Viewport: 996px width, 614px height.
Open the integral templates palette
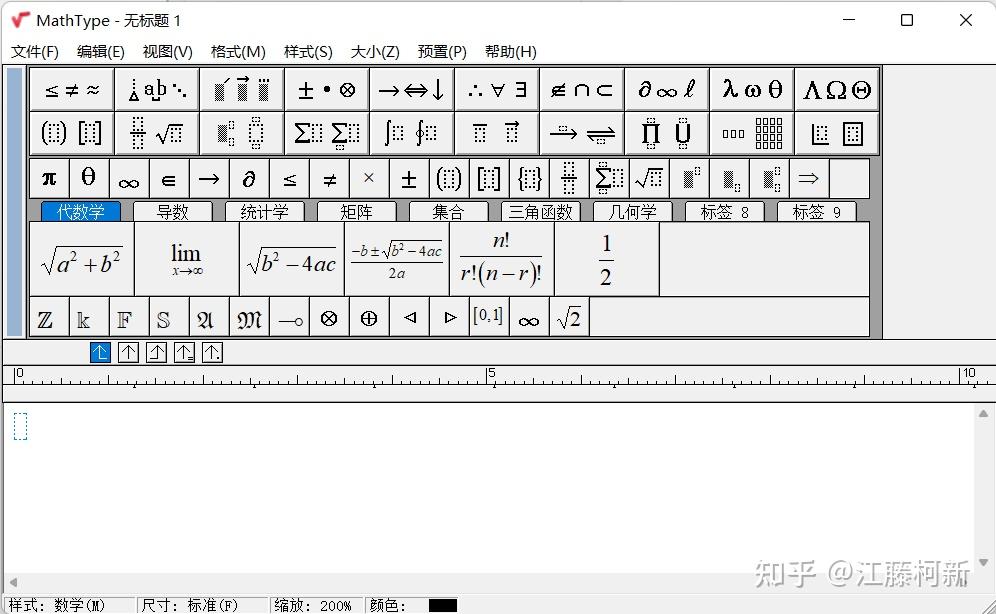pos(412,133)
